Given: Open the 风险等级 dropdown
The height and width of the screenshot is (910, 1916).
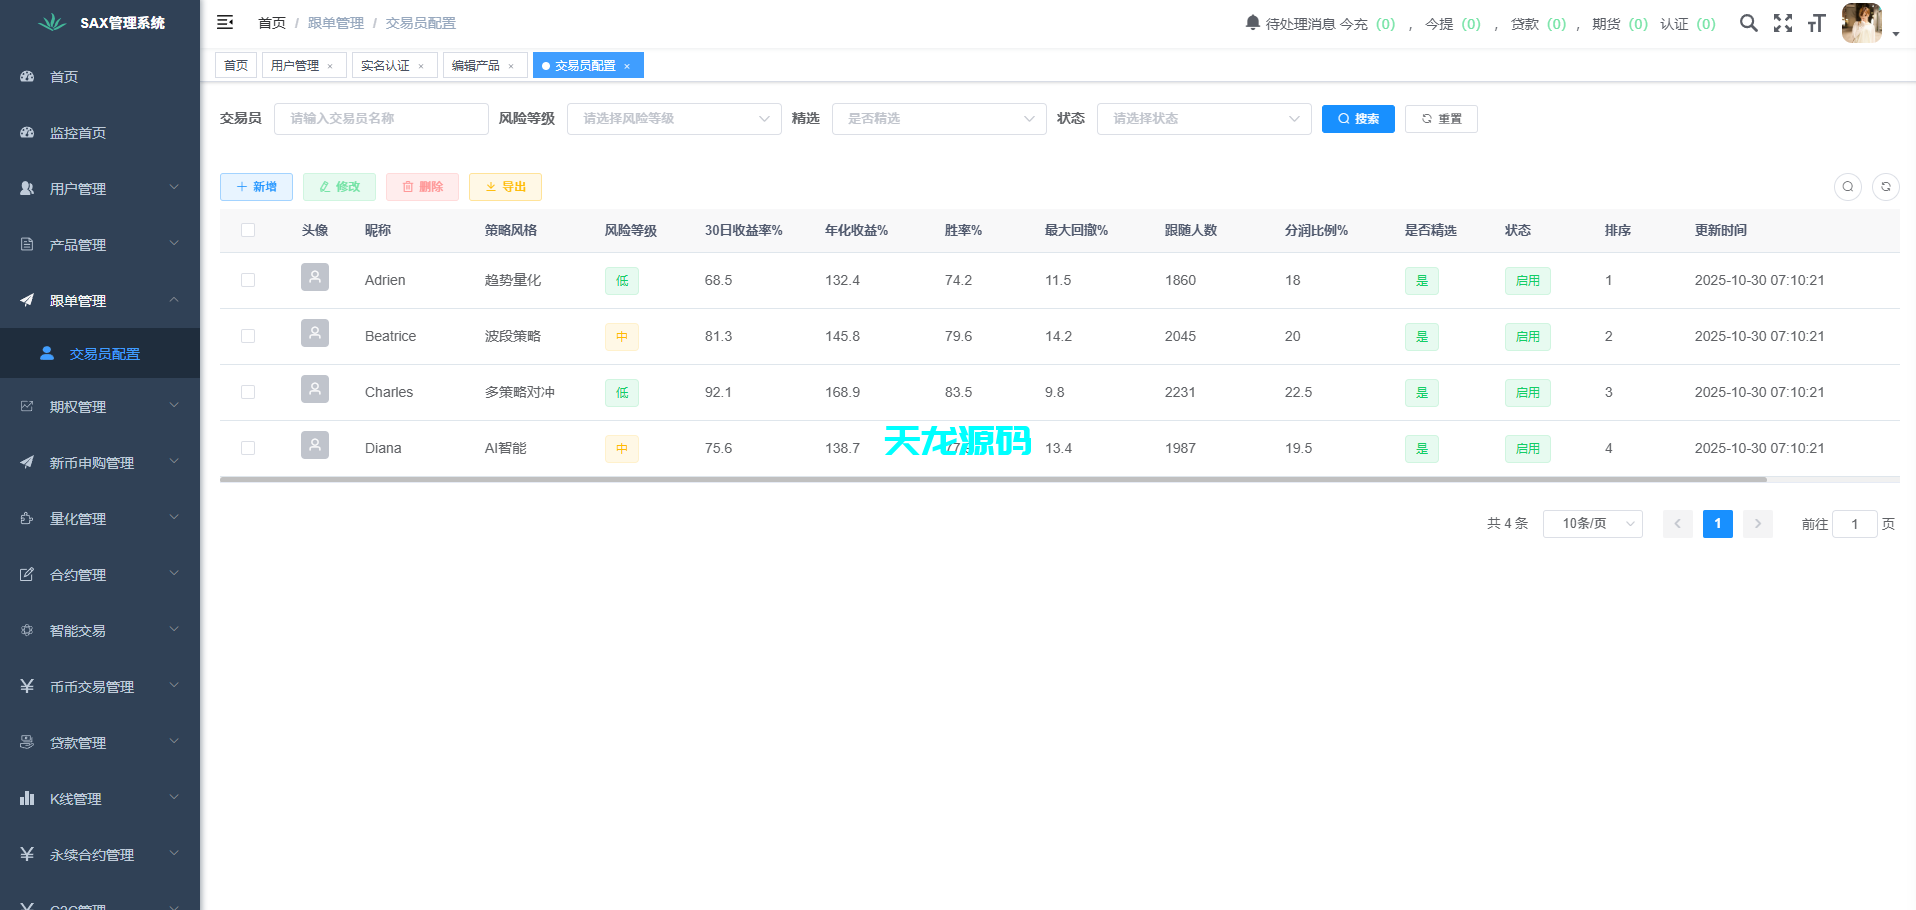Looking at the screenshot, I should (674, 118).
